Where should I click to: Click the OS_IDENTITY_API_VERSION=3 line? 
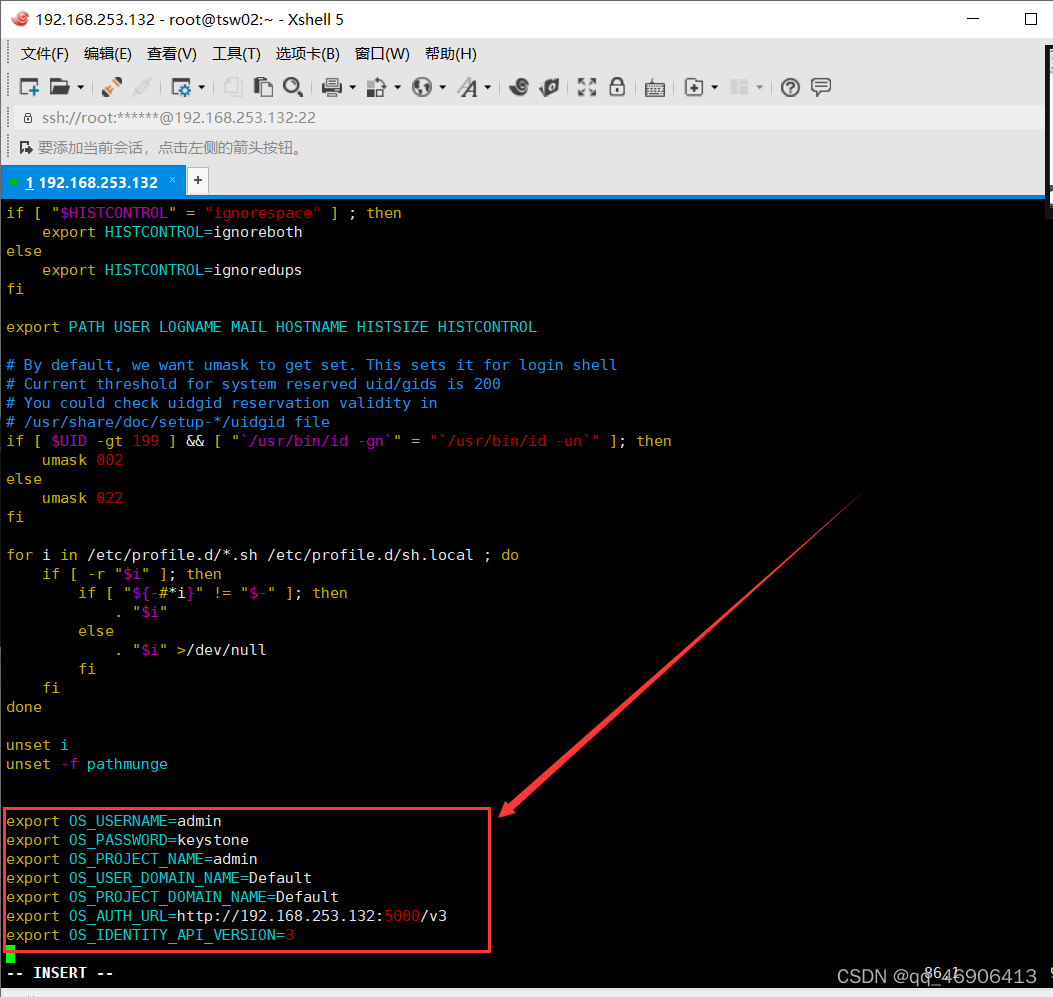click(x=150, y=935)
